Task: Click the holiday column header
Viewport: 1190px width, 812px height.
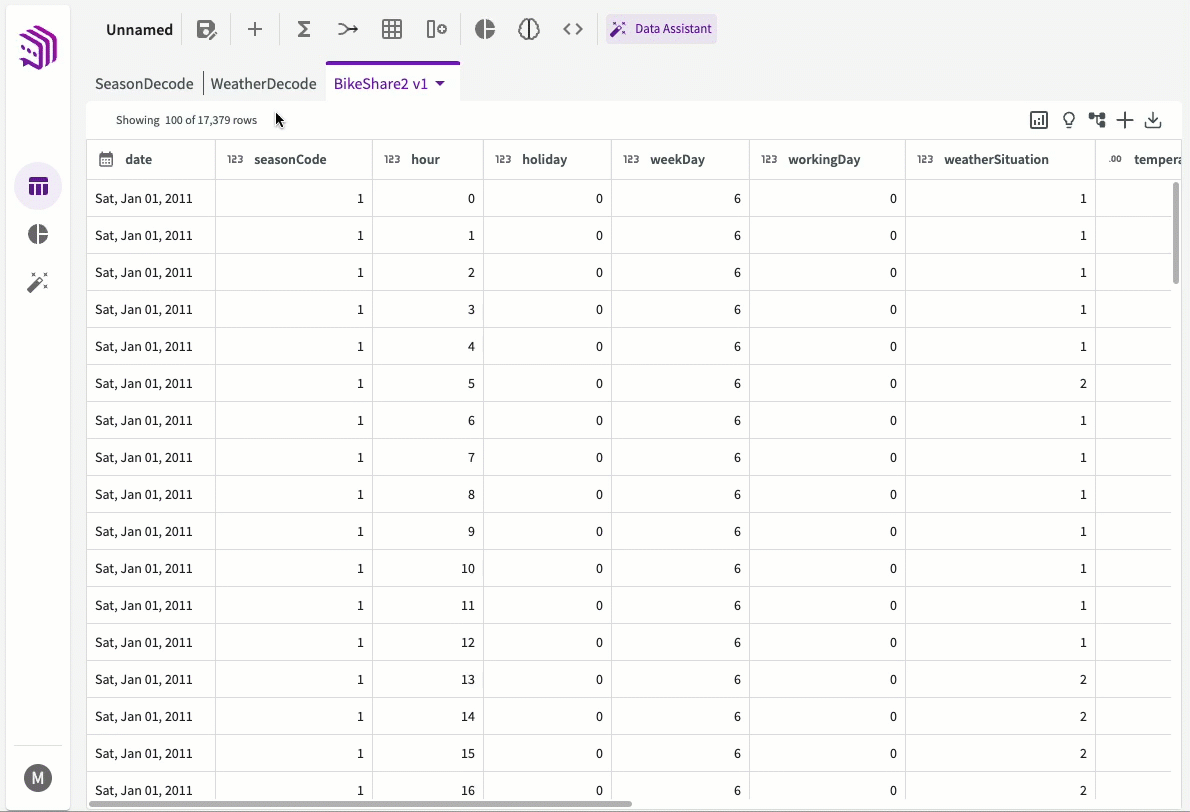Action: tap(547, 159)
